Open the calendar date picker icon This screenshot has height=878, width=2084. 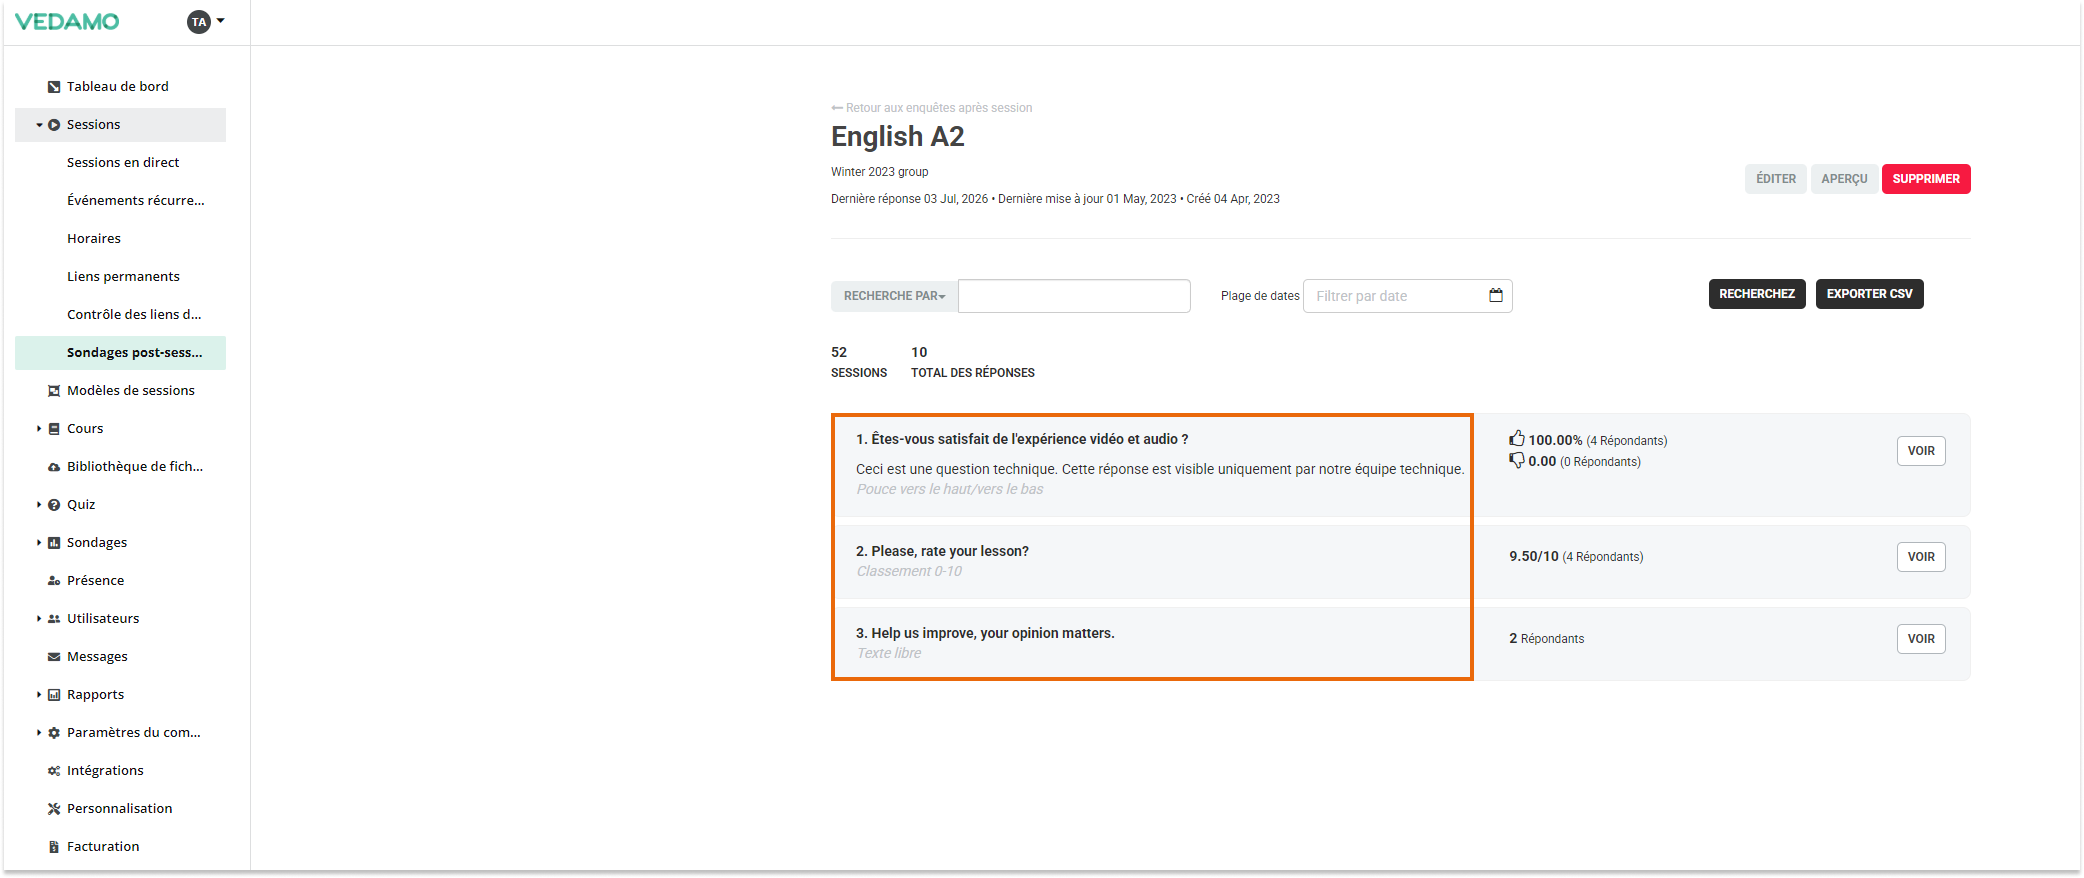(1496, 295)
